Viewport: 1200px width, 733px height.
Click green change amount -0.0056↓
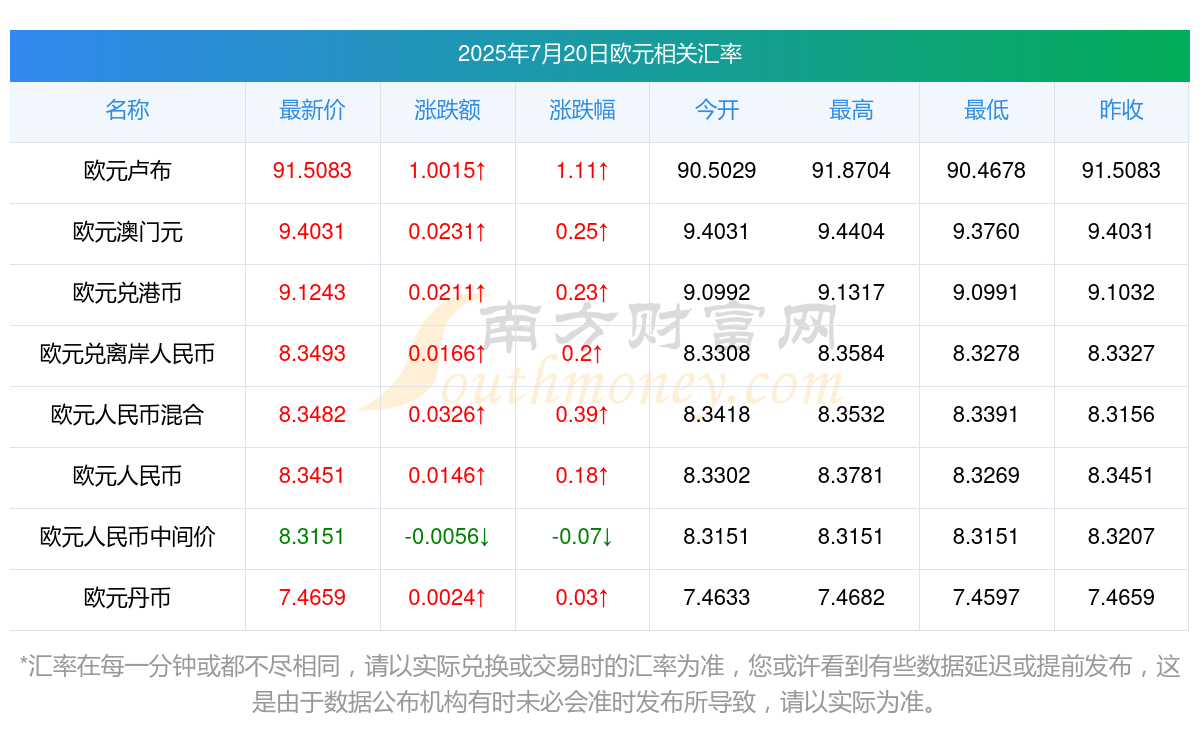pos(447,537)
